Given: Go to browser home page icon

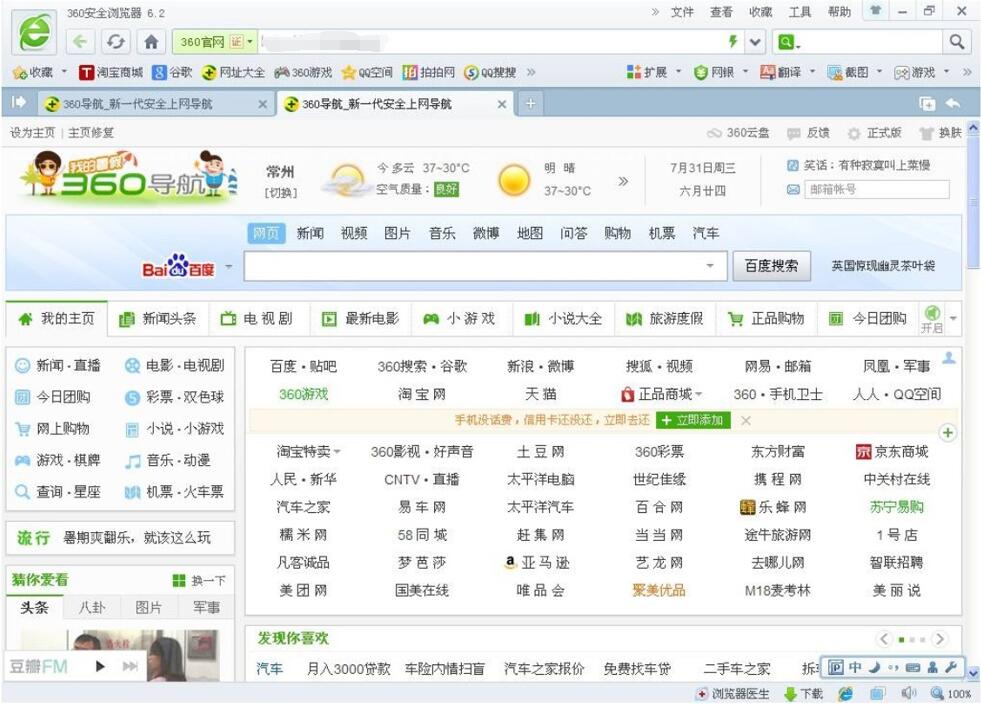Looking at the screenshot, I should [x=151, y=42].
